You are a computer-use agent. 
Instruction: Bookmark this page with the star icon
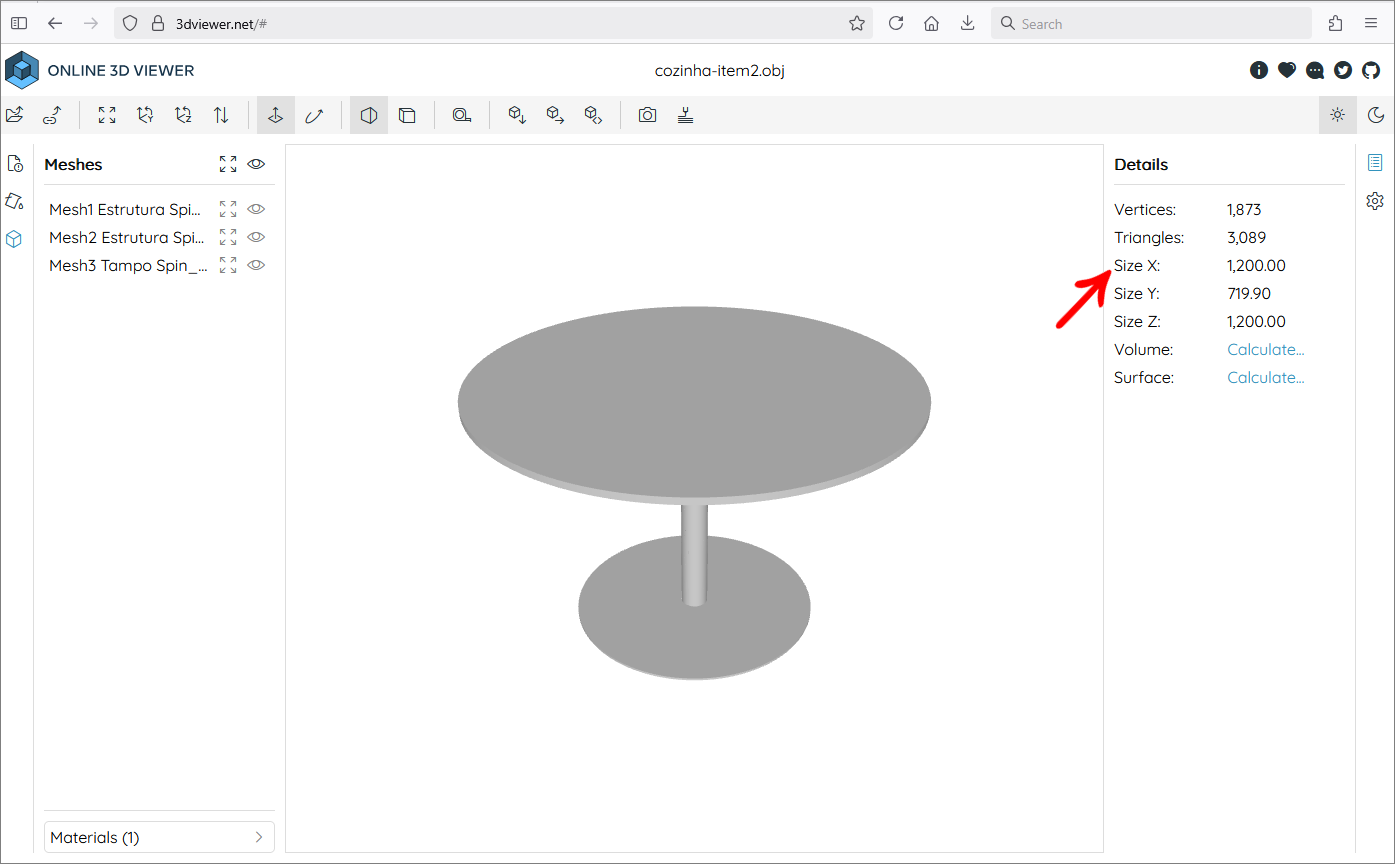point(857,23)
